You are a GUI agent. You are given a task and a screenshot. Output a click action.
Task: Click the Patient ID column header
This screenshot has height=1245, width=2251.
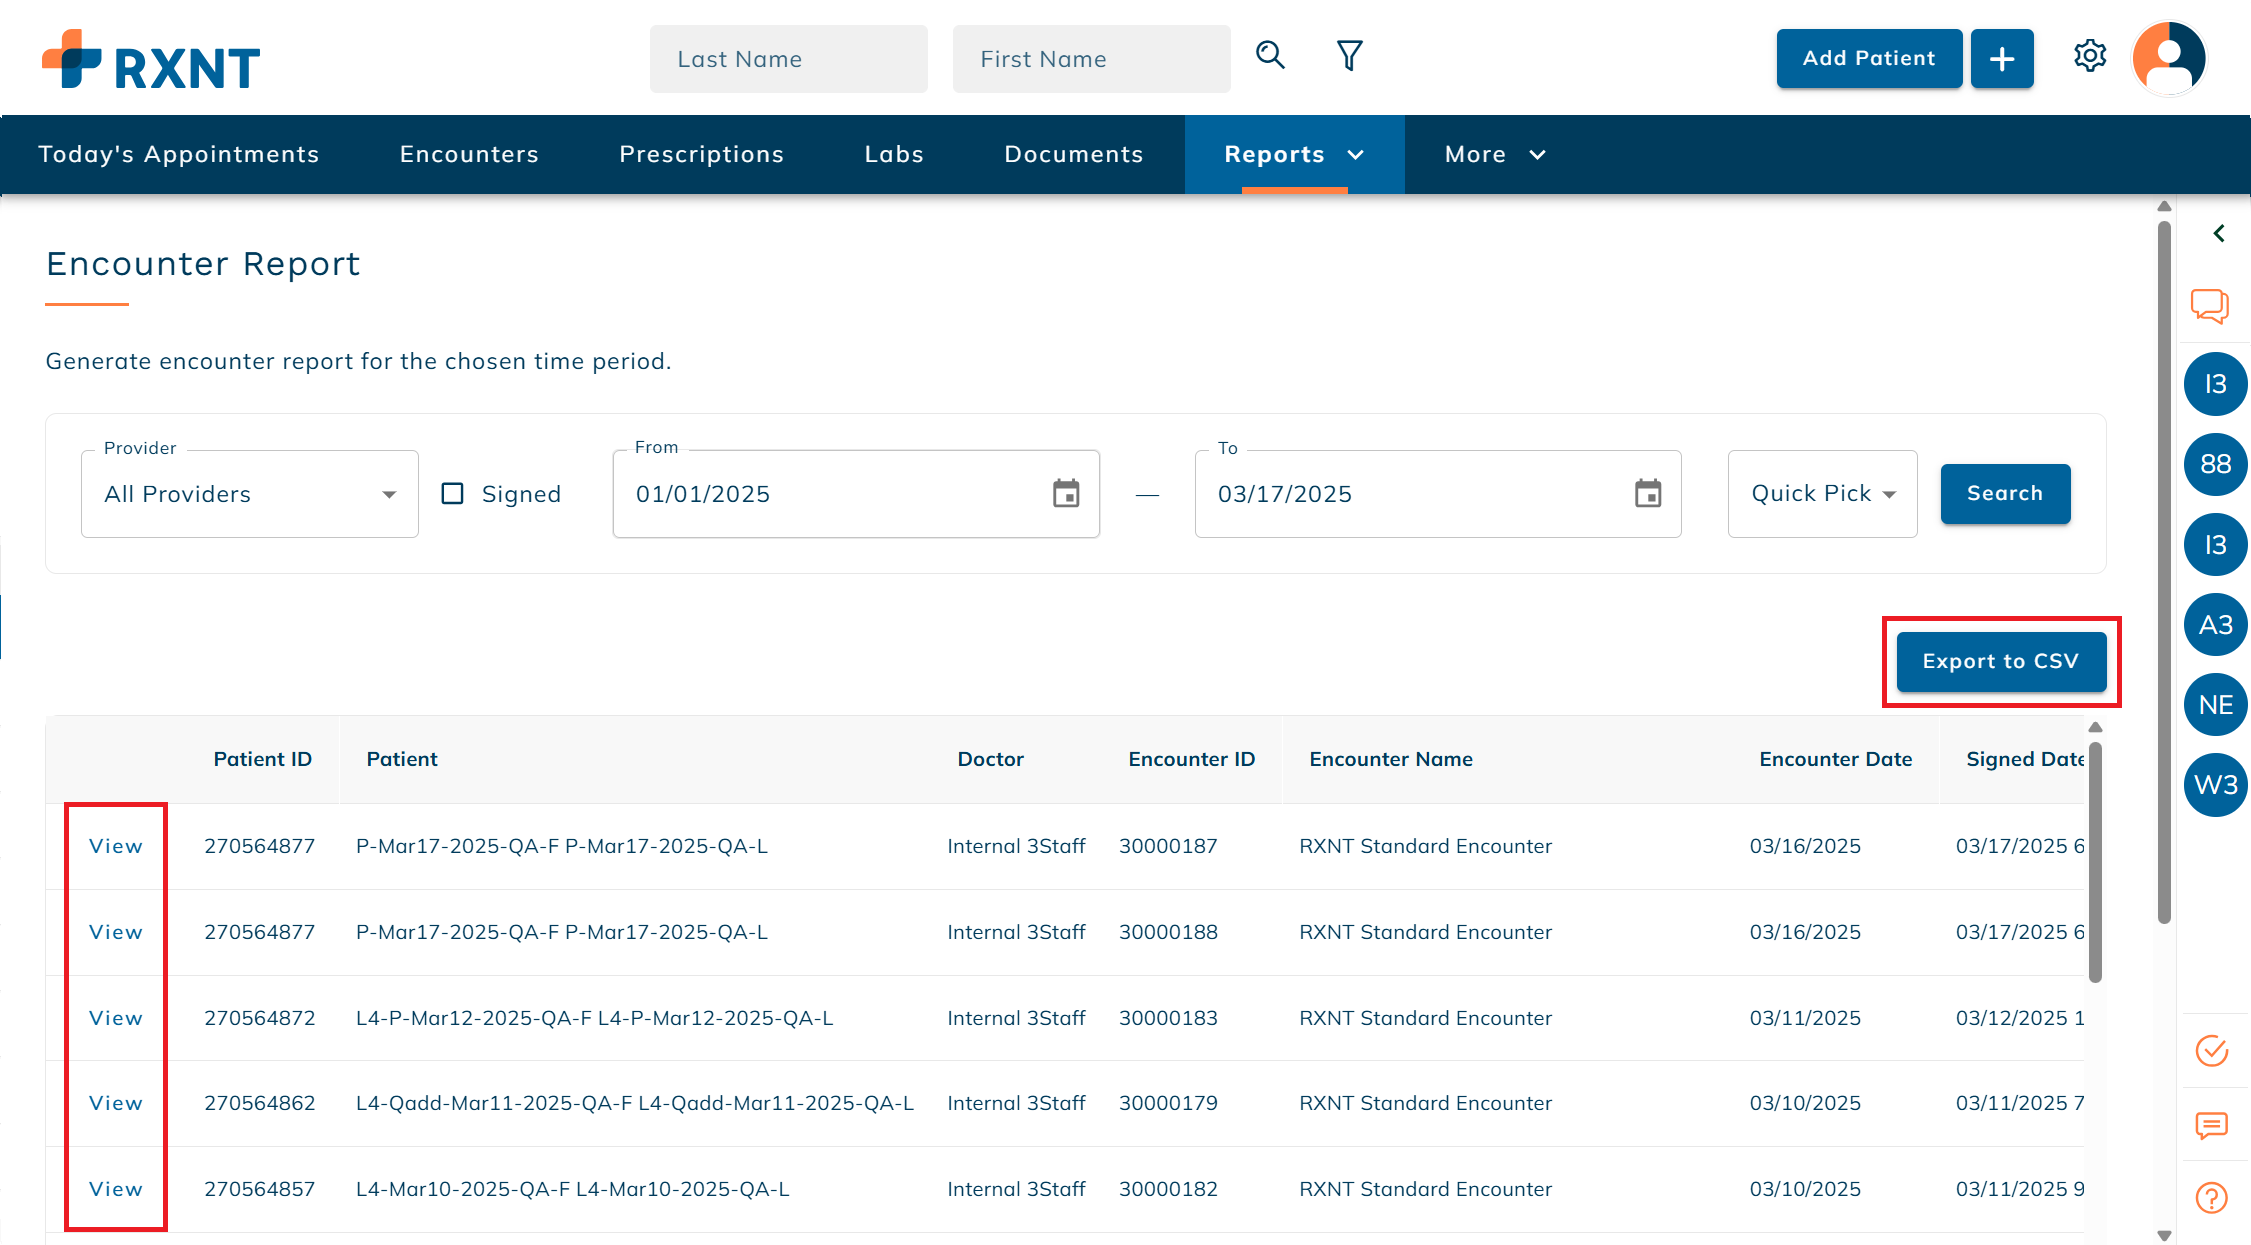click(x=263, y=759)
